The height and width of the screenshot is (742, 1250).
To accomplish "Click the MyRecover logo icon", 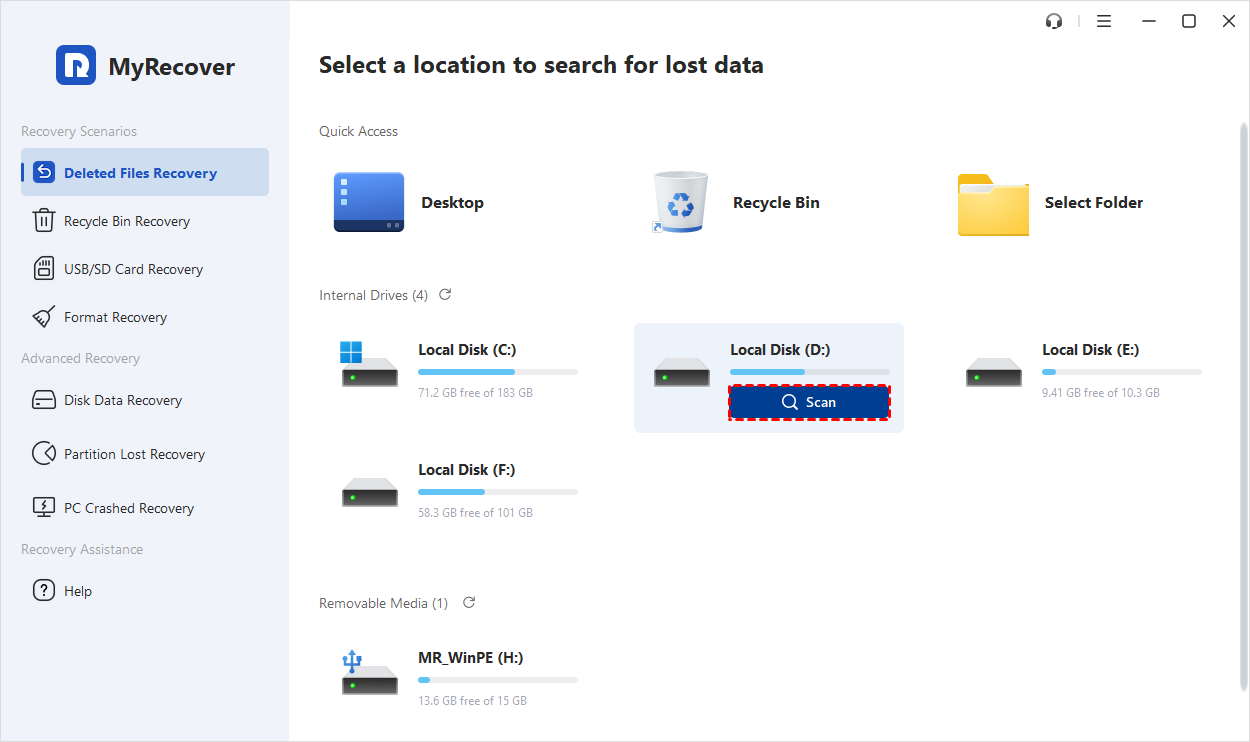I will tap(76, 66).
